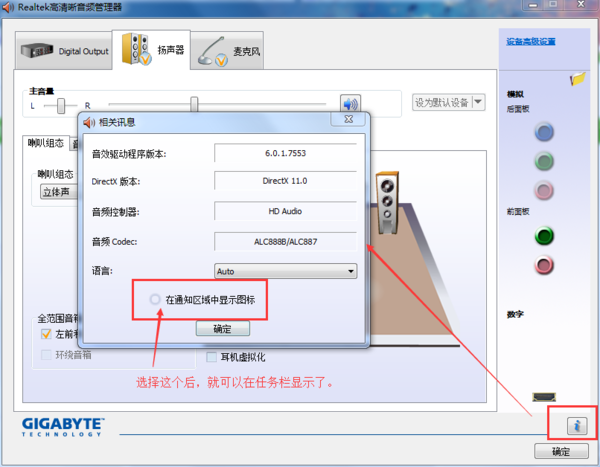Screen dimensions: 600x467
Task: Click the Digital Output device icon
Action: tap(37, 50)
